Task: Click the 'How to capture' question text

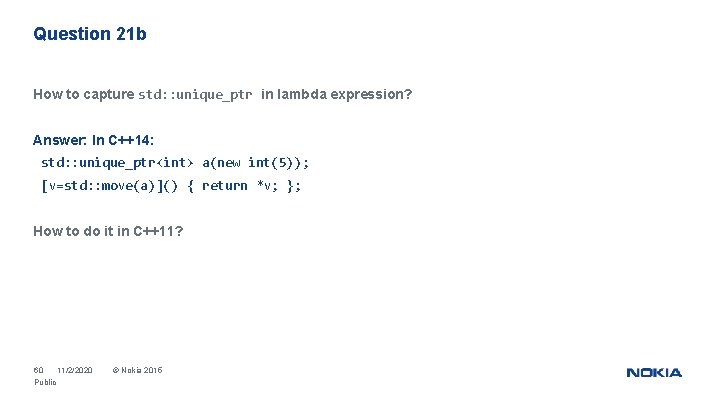Action: 84,94
